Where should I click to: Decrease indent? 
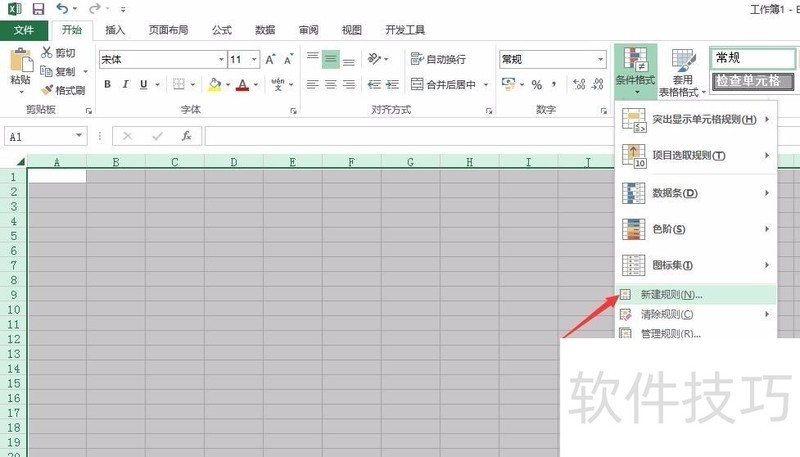[x=374, y=84]
